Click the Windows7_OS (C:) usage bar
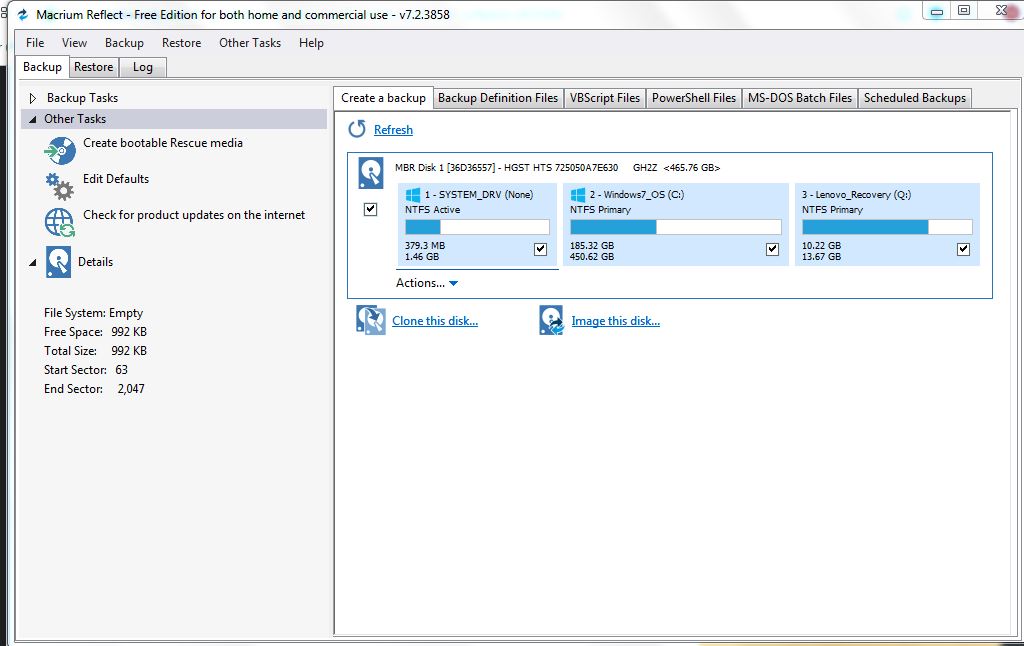Screen dimensions: 1024x646 [x=676, y=227]
